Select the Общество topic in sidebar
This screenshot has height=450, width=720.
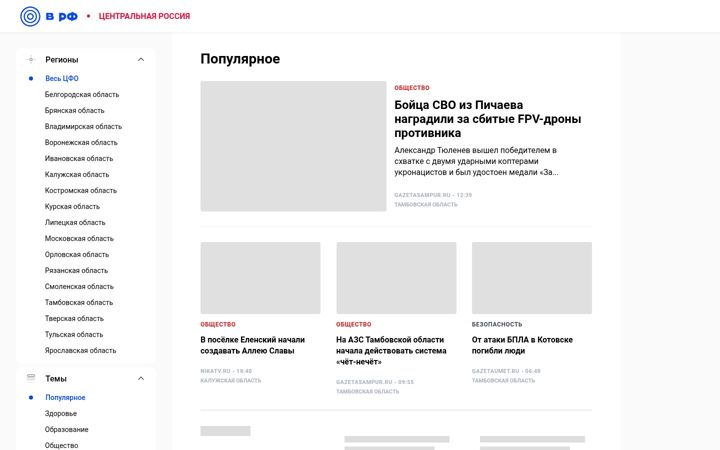tap(62, 445)
